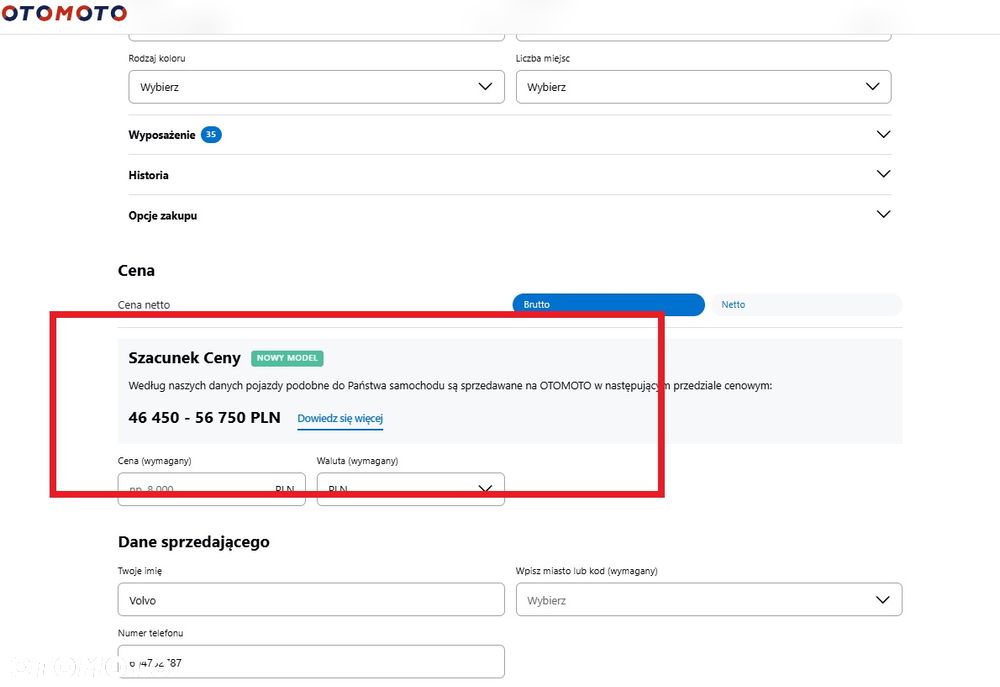
Task: Click the price range 46 450 - 56 750 PLN
Action: tap(205, 418)
